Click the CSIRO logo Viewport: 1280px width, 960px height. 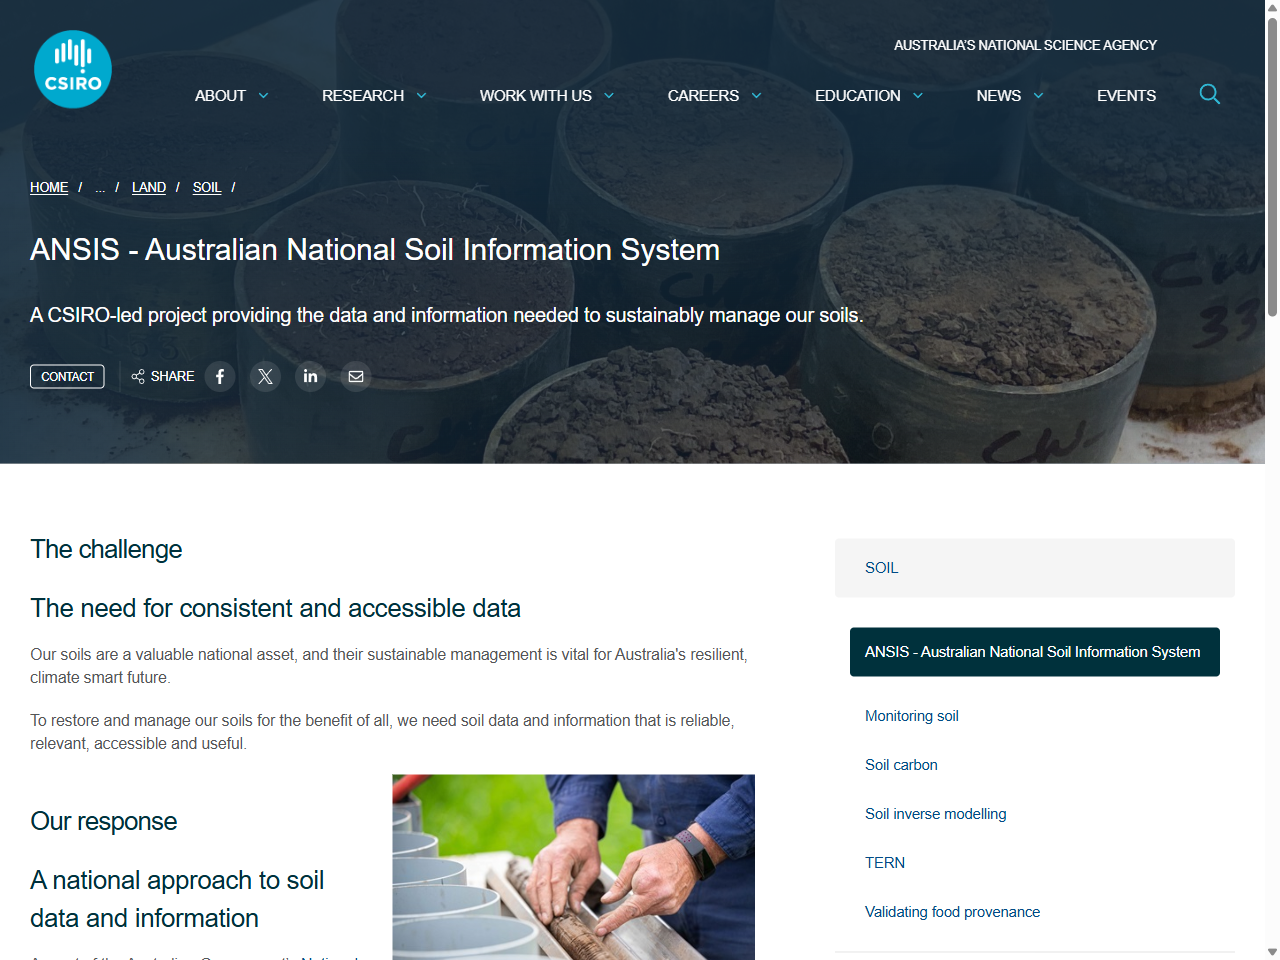[x=73, y=69]
